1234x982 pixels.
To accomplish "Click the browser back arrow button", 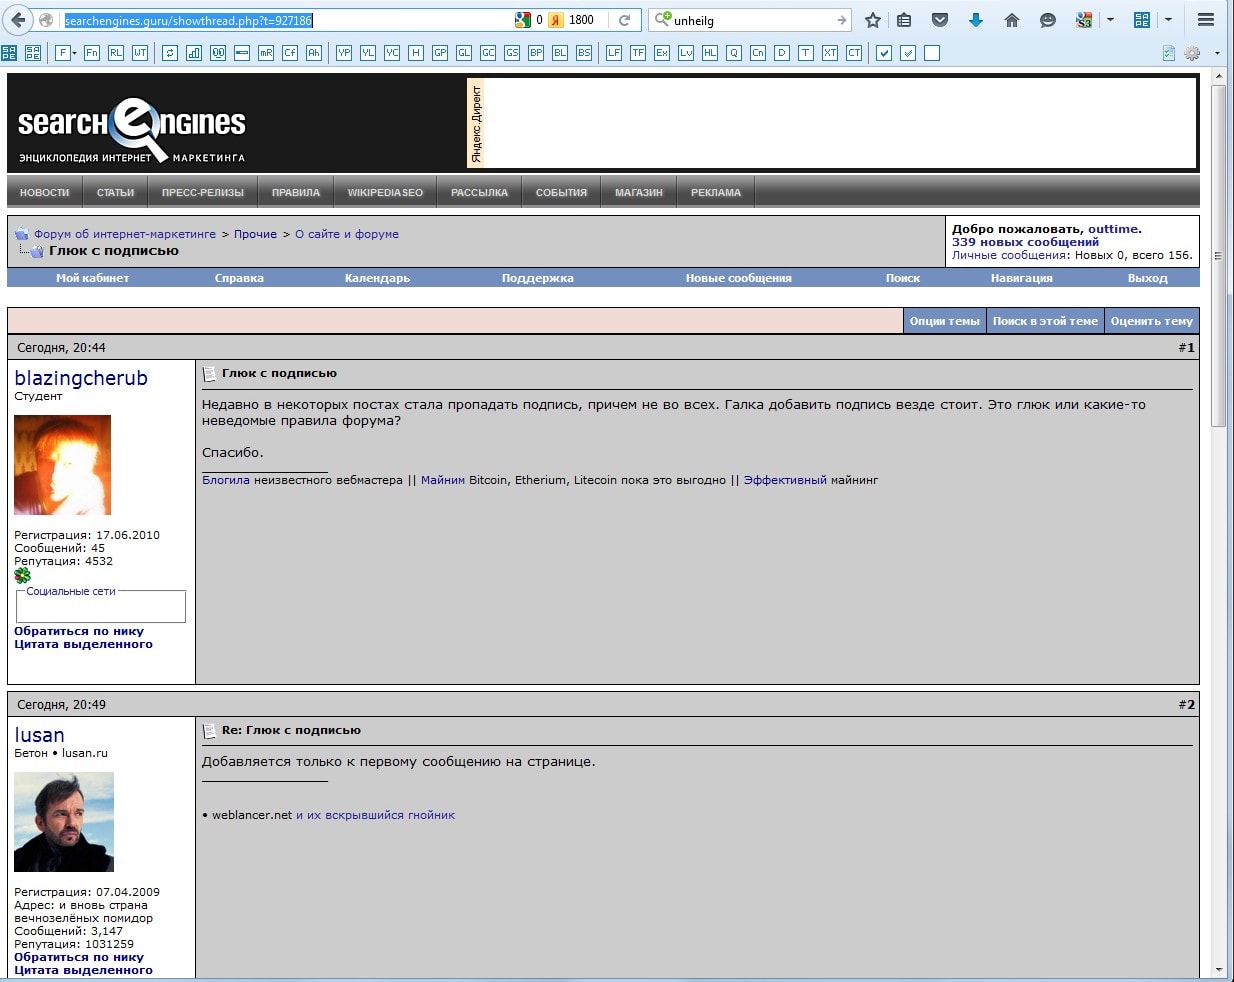I will [18, 20].
